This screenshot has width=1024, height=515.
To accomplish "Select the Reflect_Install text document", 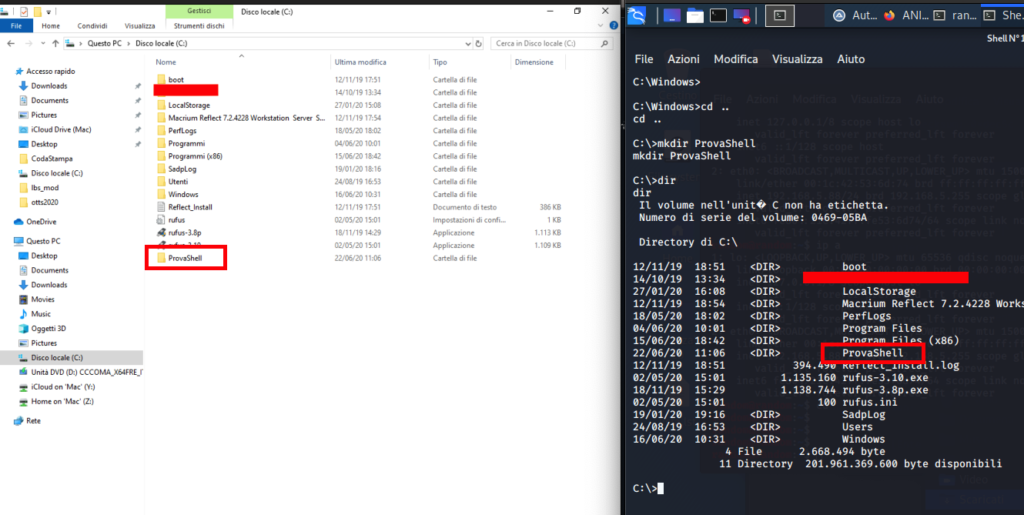I will [190, 207].
